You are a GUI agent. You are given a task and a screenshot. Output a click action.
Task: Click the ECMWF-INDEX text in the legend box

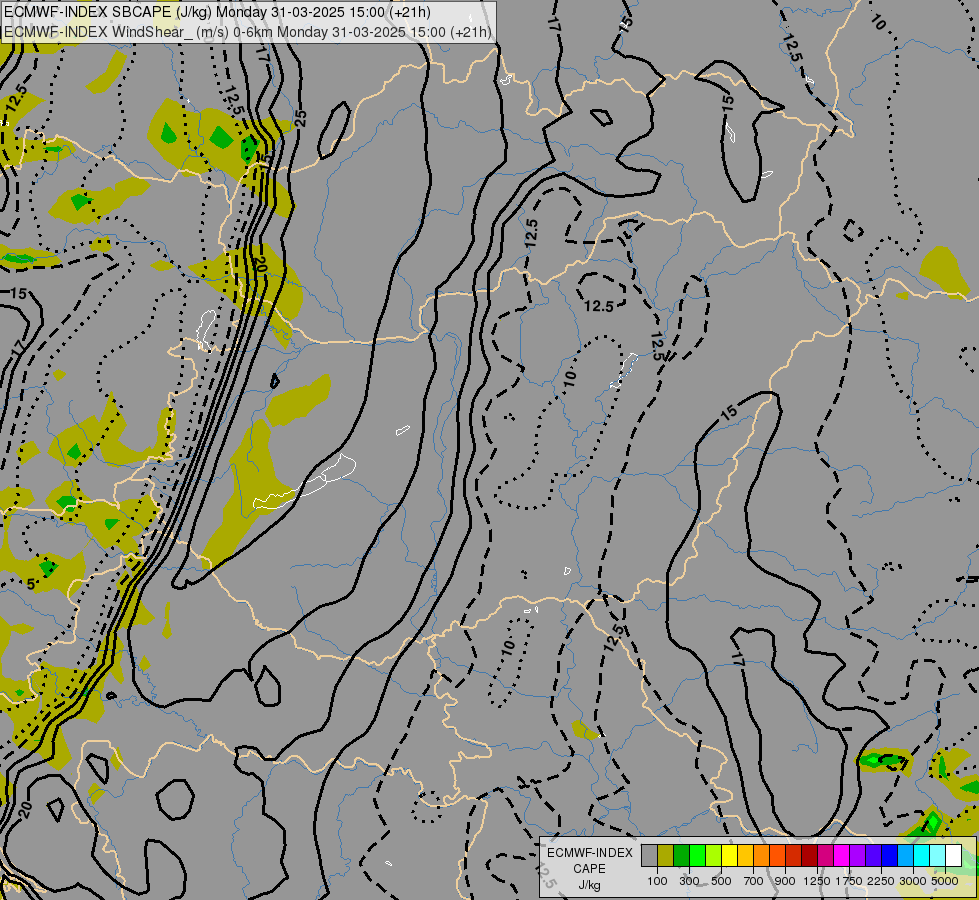[x=589, y=853]
